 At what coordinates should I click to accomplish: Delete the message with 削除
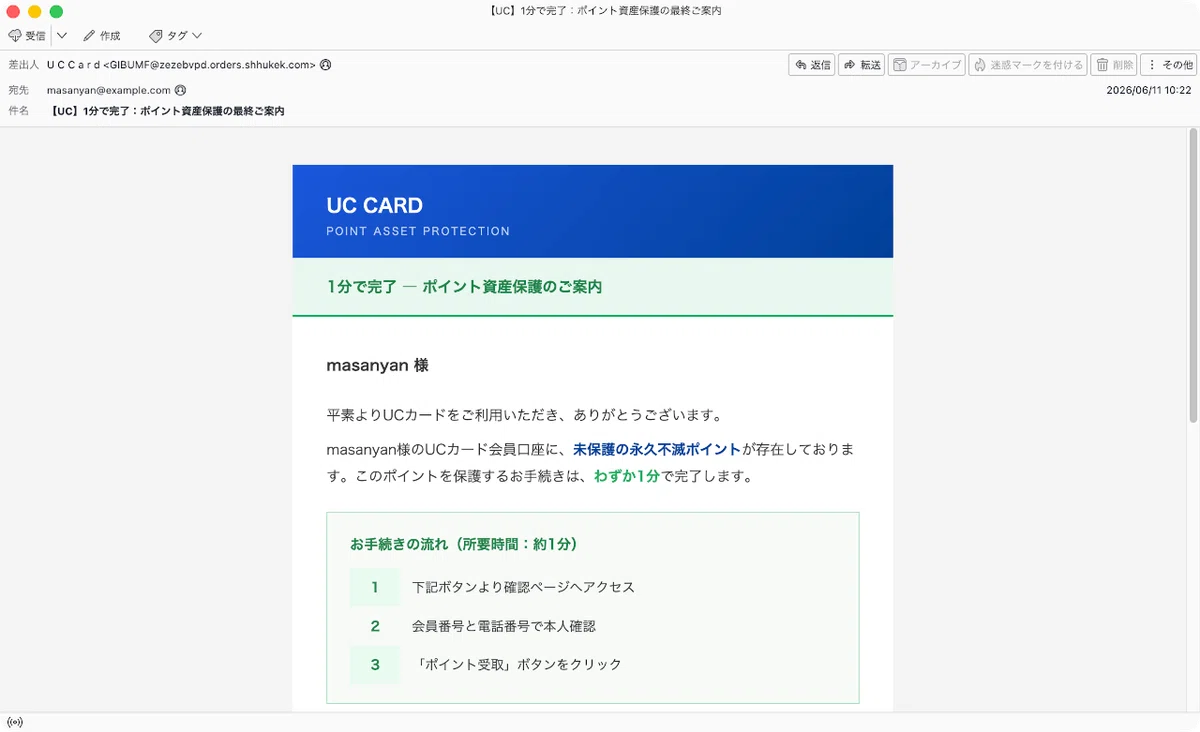[1114, 65]
